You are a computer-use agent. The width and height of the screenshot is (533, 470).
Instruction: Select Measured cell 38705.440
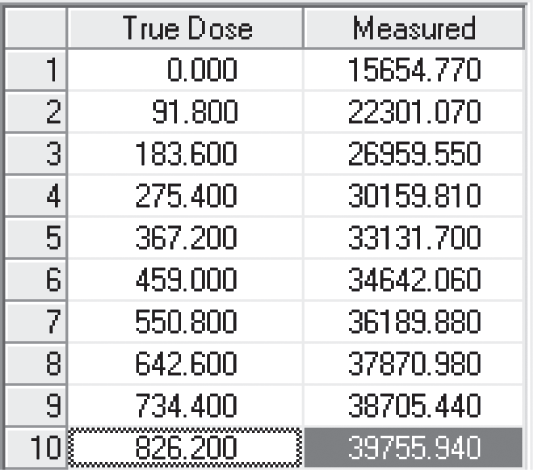point(413,405)
